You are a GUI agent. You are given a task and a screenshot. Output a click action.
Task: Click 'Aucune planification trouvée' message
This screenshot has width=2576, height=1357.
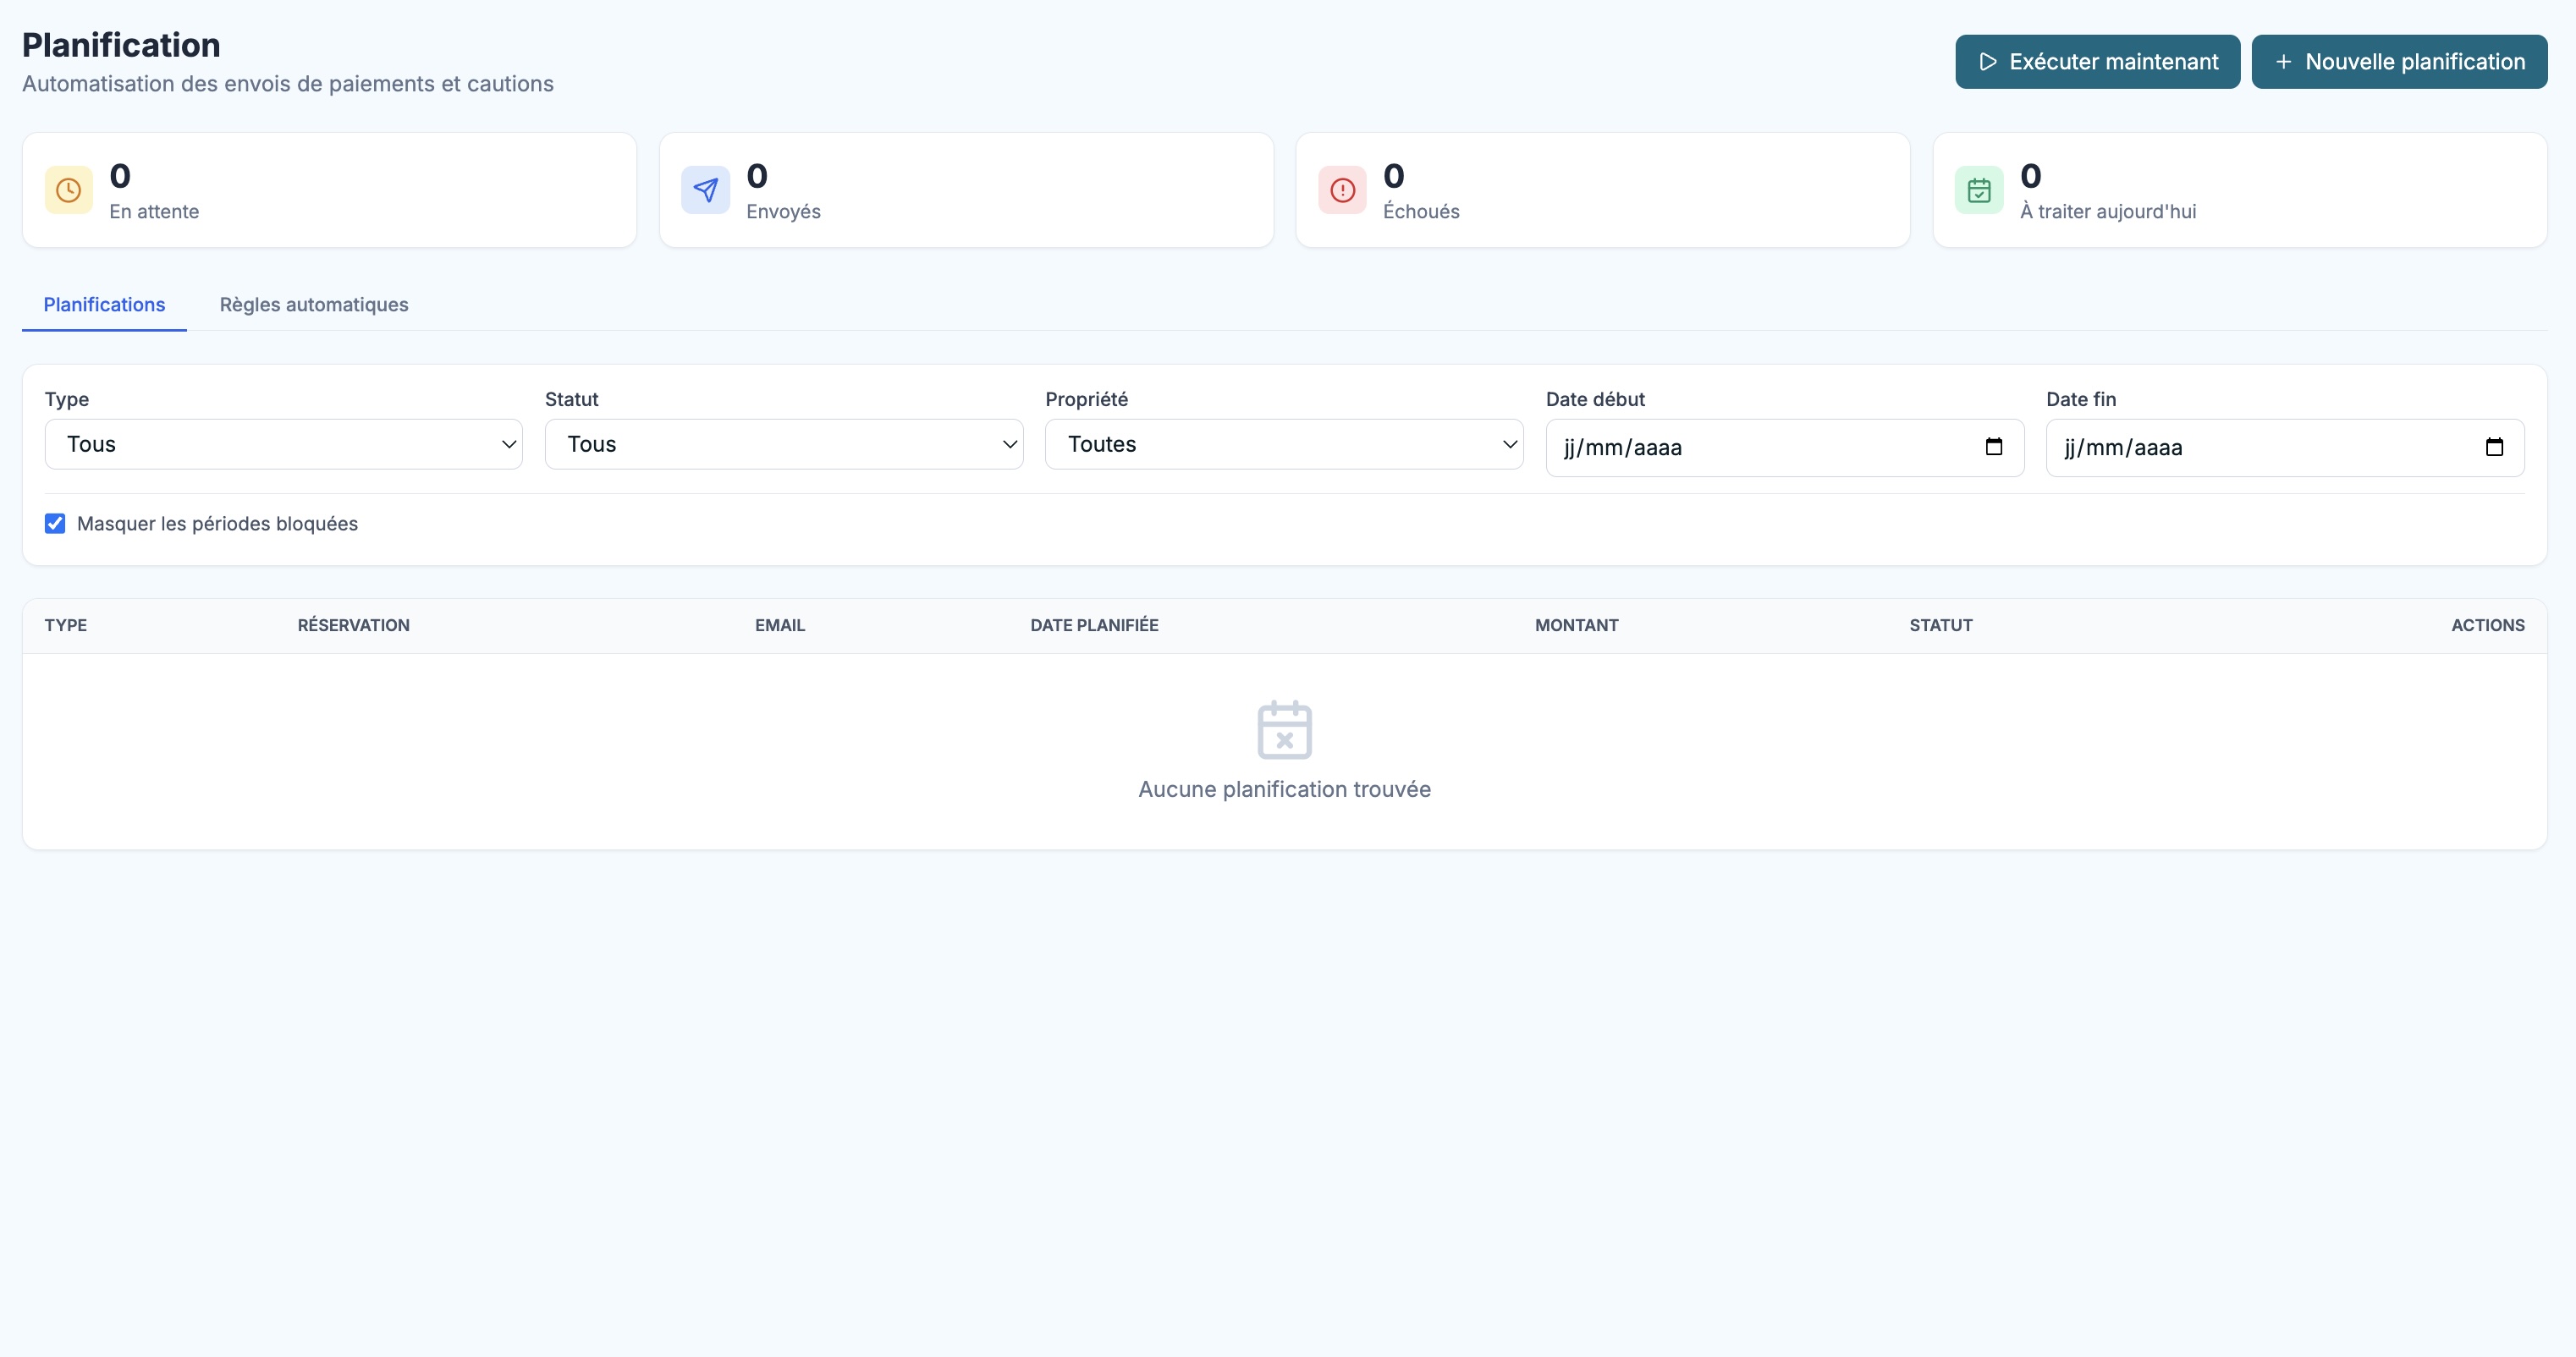pyautogui.click(x=1284, y=789)
